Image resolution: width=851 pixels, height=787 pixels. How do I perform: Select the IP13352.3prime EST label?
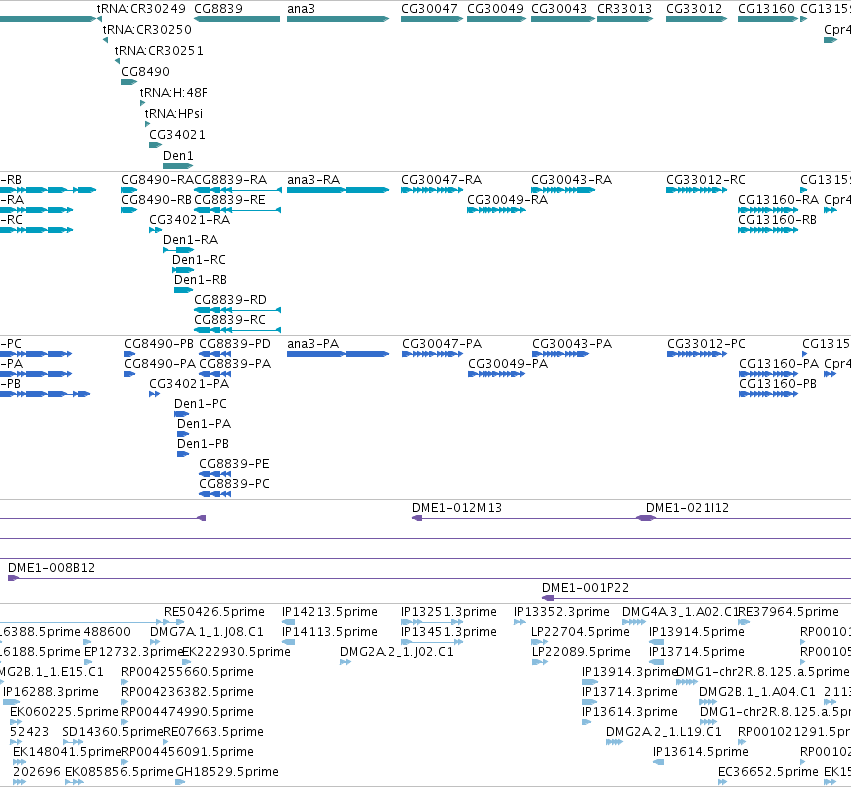coord(562,612)
